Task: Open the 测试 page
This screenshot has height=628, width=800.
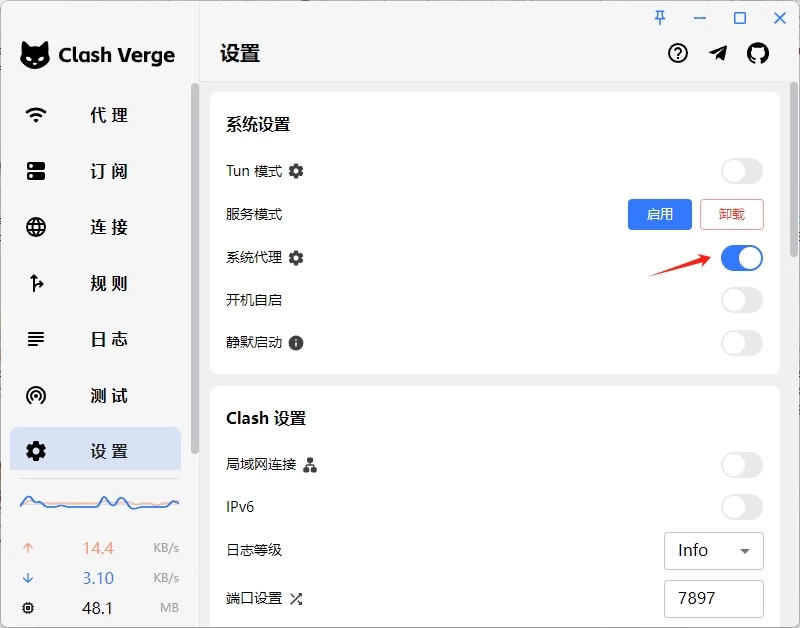Action: (95, 395)
